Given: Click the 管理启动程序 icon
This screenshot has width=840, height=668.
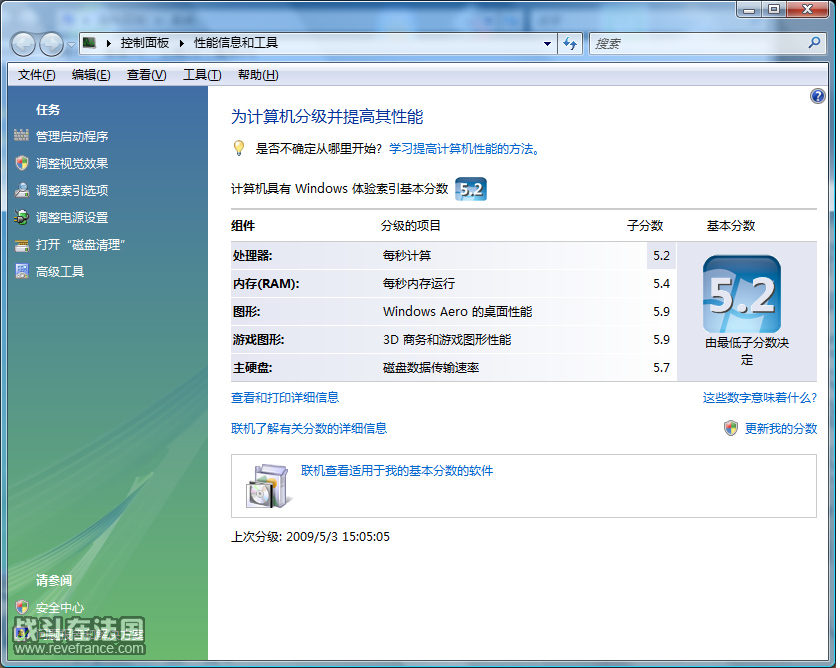Looking at the screenshot, I should (x=21, y=136).
